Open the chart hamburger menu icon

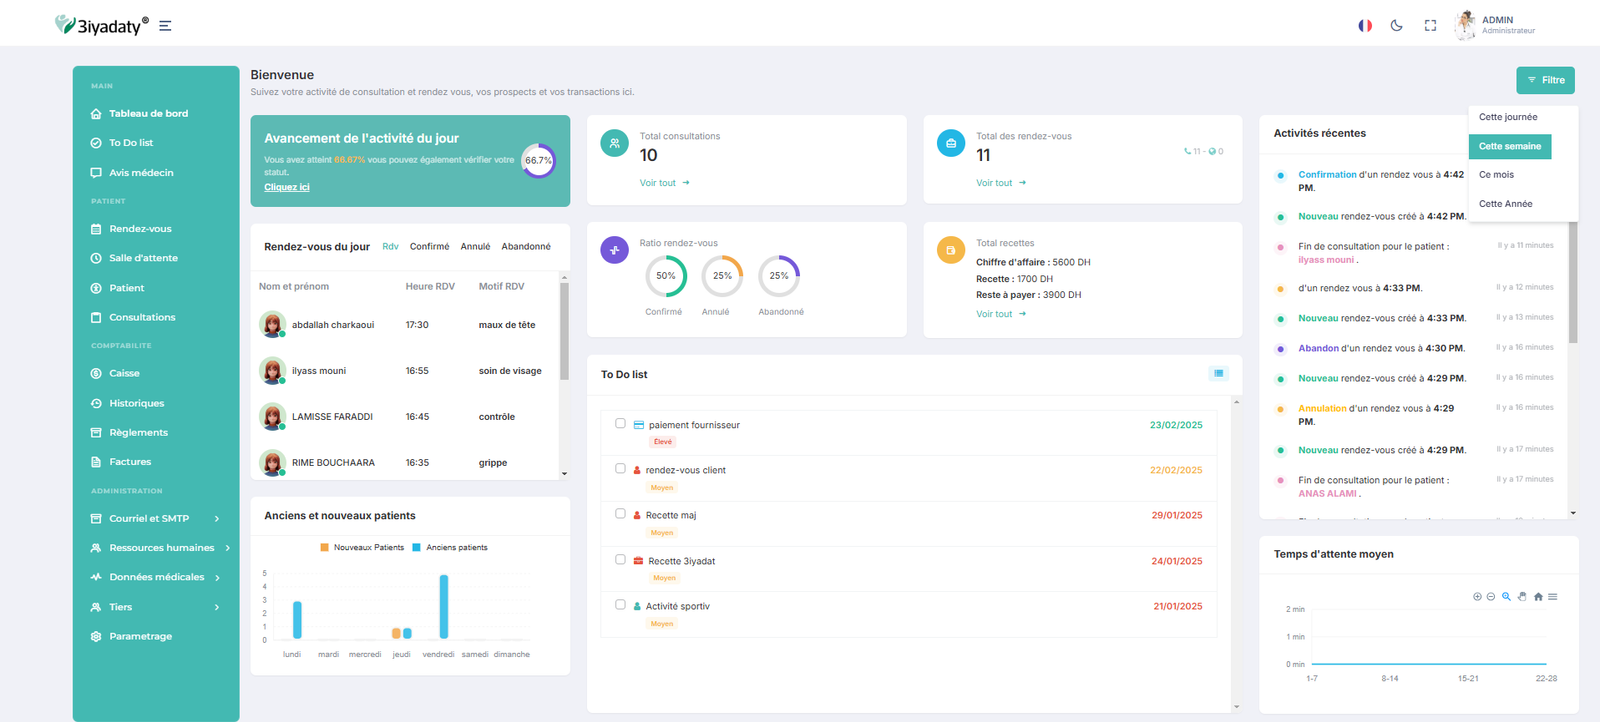1553,597
